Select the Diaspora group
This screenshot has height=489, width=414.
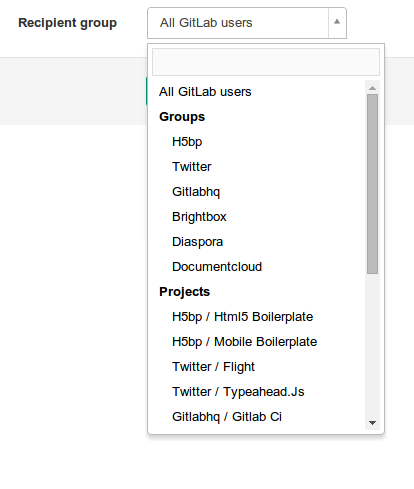256,242
